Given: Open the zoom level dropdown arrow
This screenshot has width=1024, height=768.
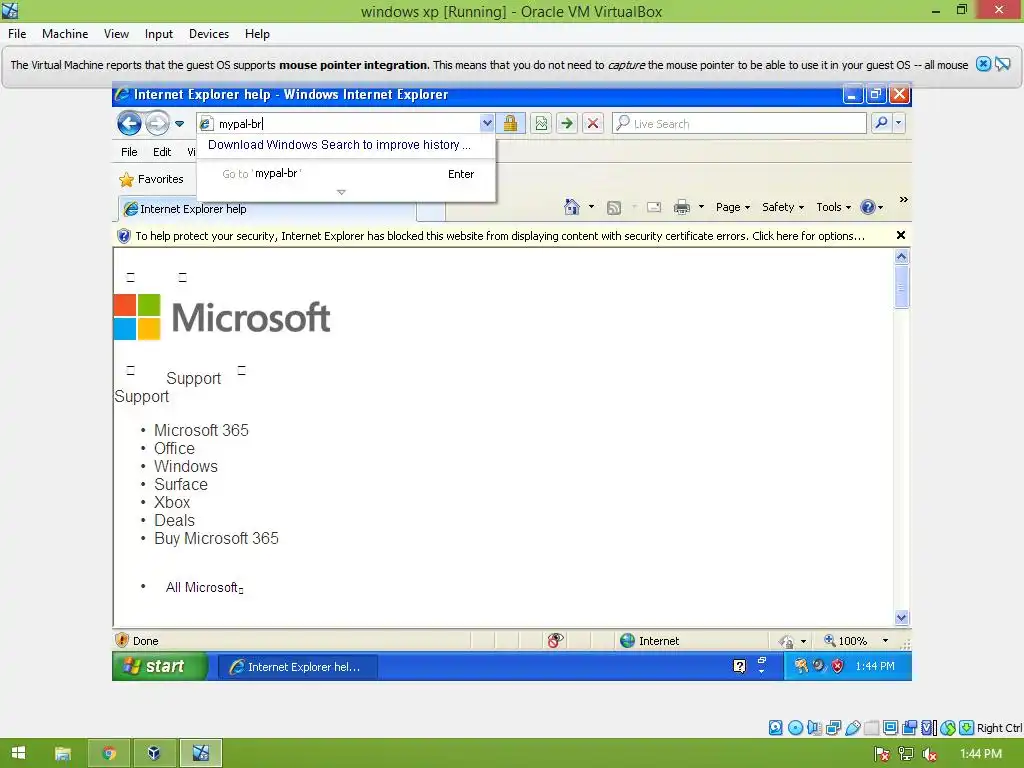Looking at the screenshot, I should coord(886,641).
